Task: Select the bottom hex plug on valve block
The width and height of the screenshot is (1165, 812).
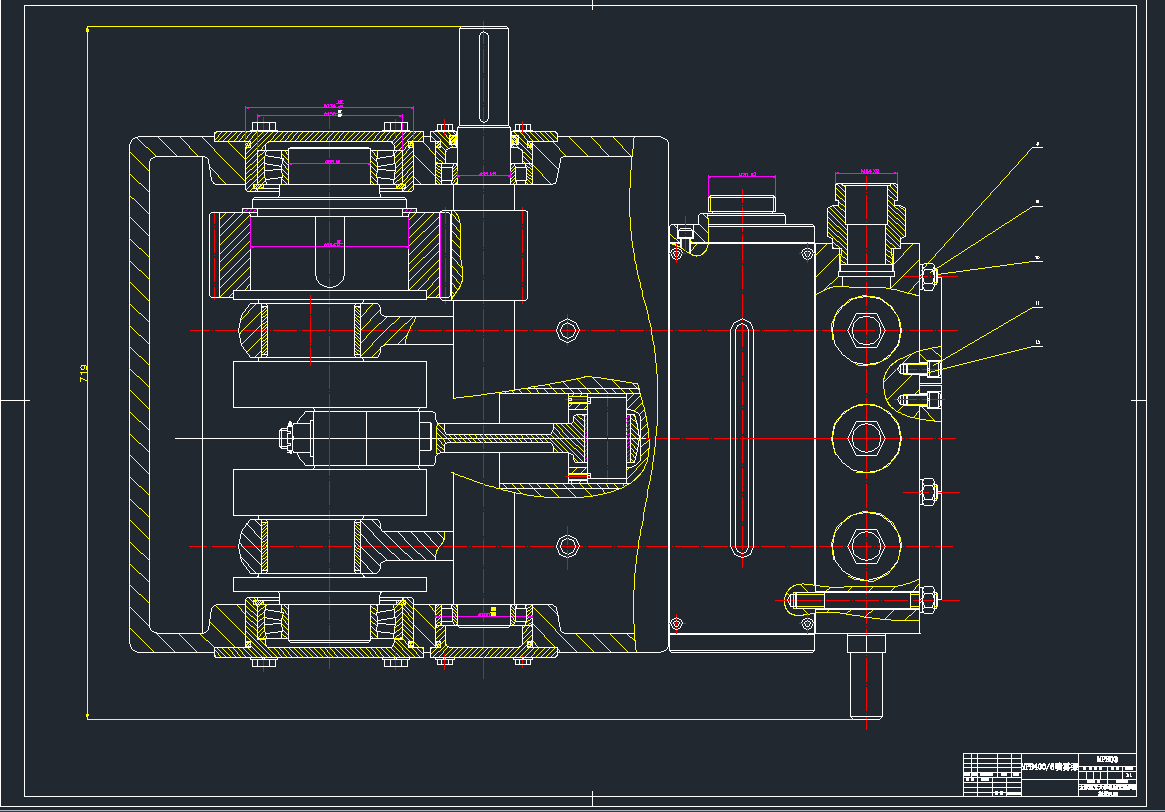Action: pyautogui.click(x=864, y=546)
